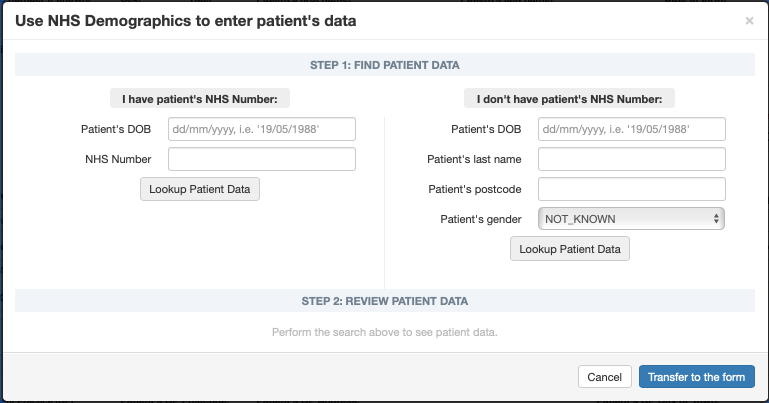Open the Patient's gender NOT_KNOWN dropdown

631,219
